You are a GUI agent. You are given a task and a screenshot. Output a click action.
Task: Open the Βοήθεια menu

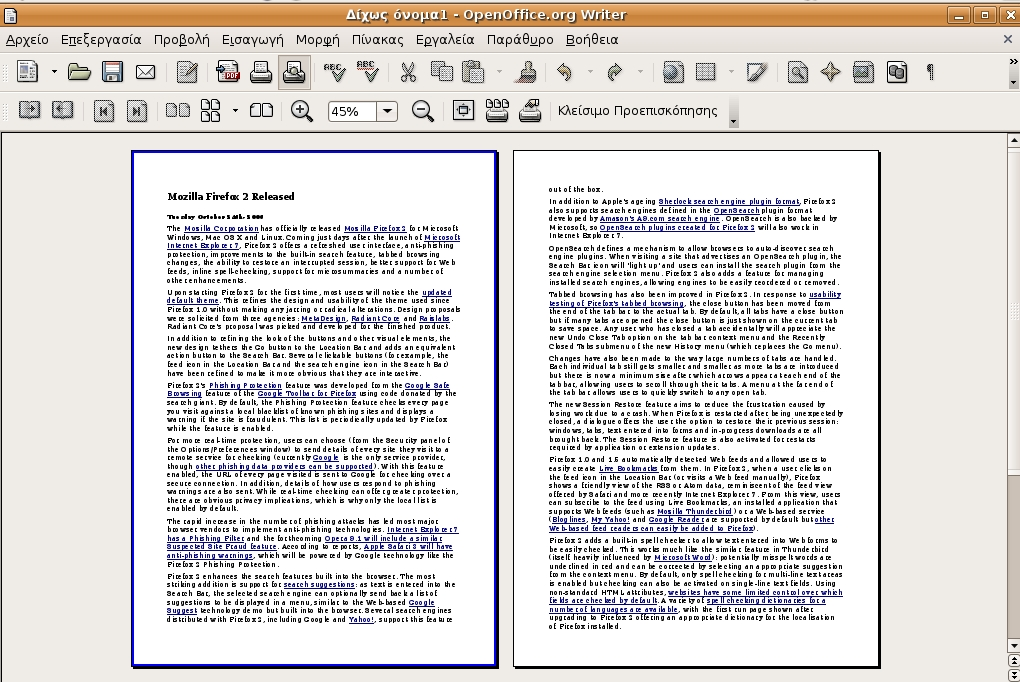point(592,40)
